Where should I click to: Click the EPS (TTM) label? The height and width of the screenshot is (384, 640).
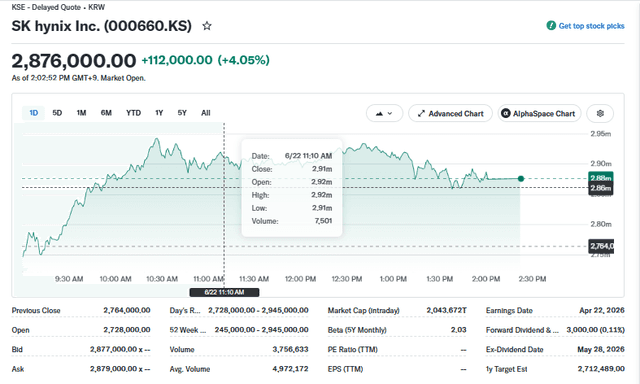(345, 369)
